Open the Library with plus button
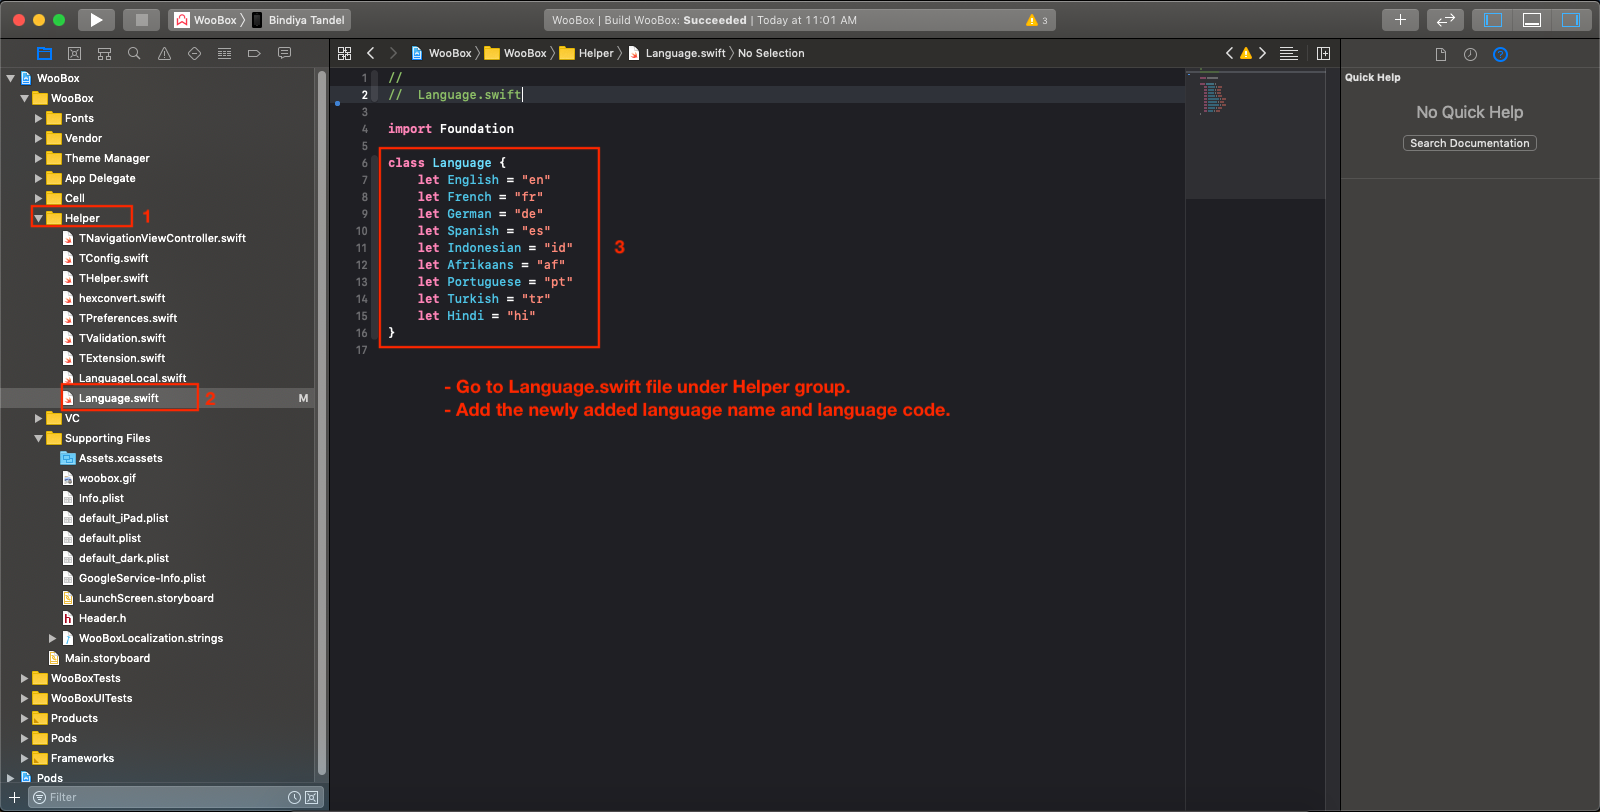Screen dimensions: 1600x812 point(1400,20)
